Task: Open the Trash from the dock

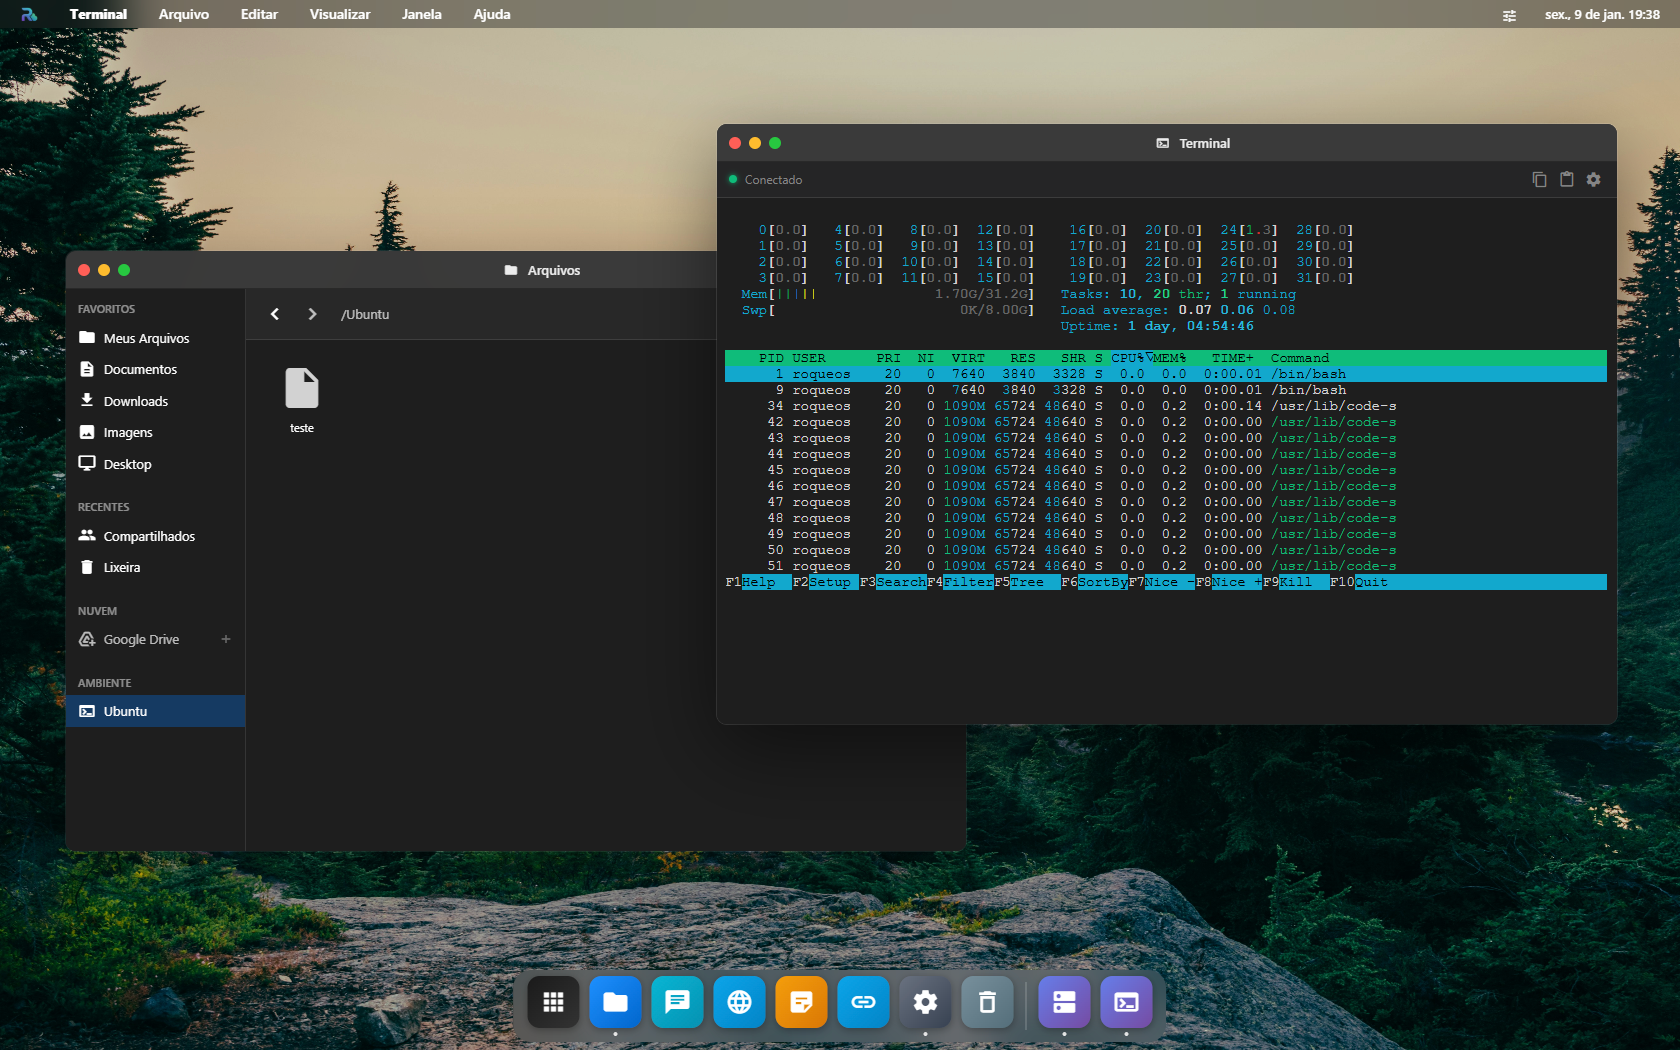Action: click(987, 1002)
